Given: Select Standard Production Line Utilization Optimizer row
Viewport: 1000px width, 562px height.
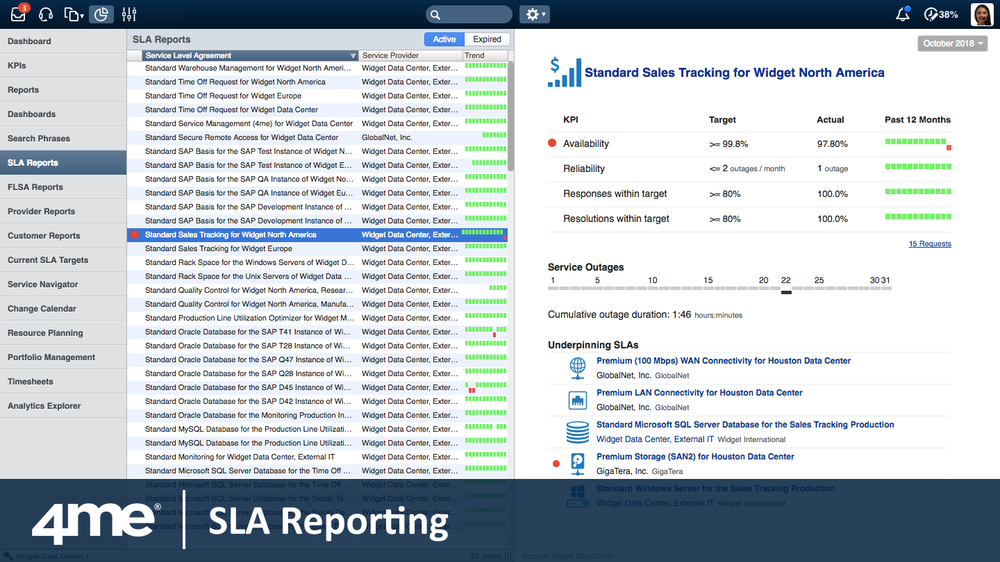Looking at the screenshot, I should (x=317, y=318).
